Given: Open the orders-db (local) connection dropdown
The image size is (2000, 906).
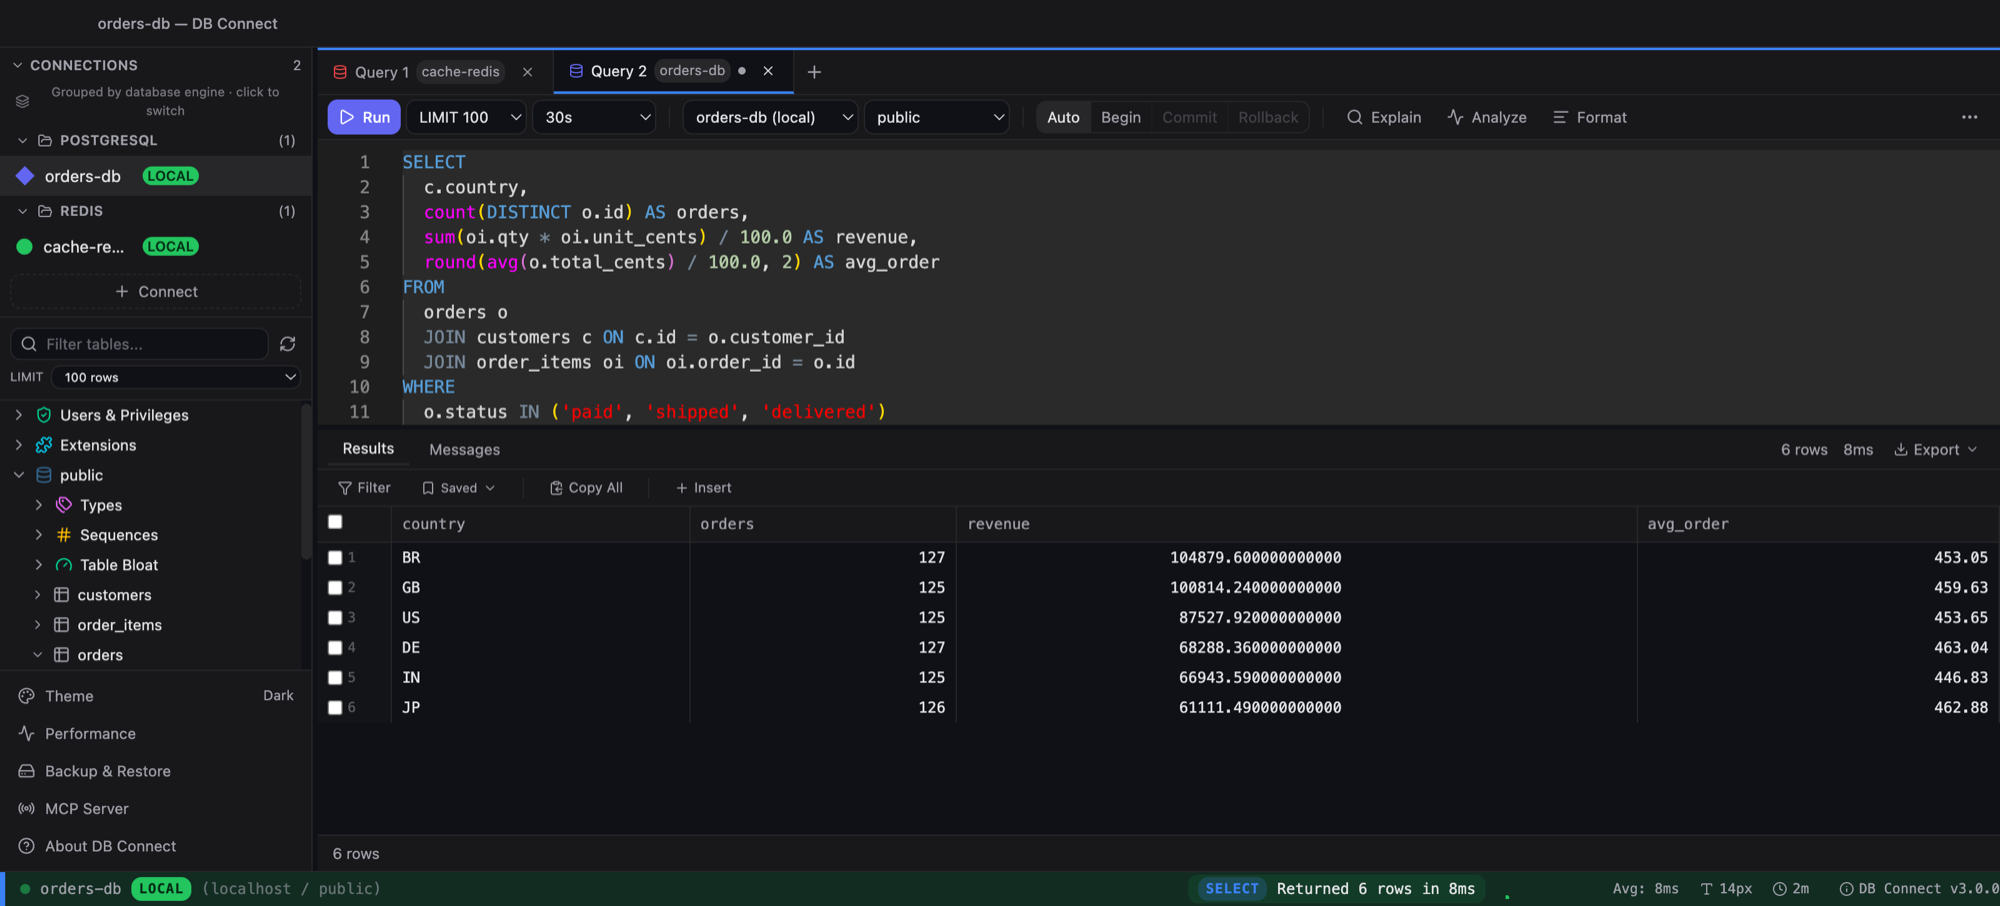Looking at the screenshot, I should pos(770,117).
